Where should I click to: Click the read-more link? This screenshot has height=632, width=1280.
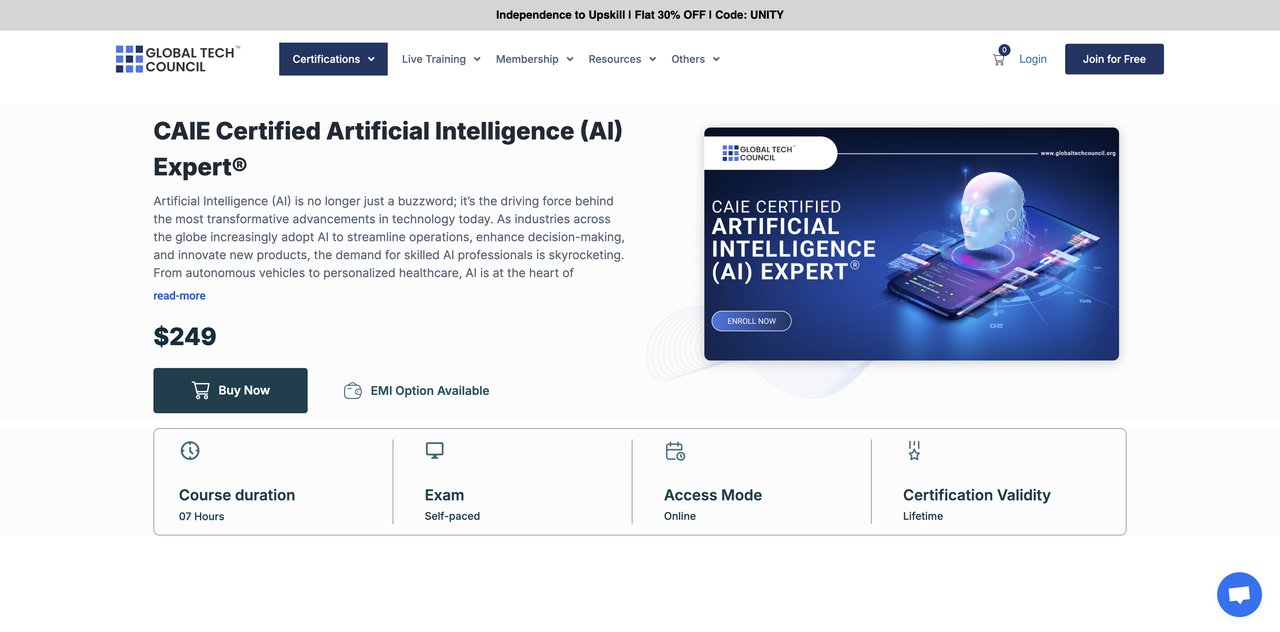(x=179, y=296)
